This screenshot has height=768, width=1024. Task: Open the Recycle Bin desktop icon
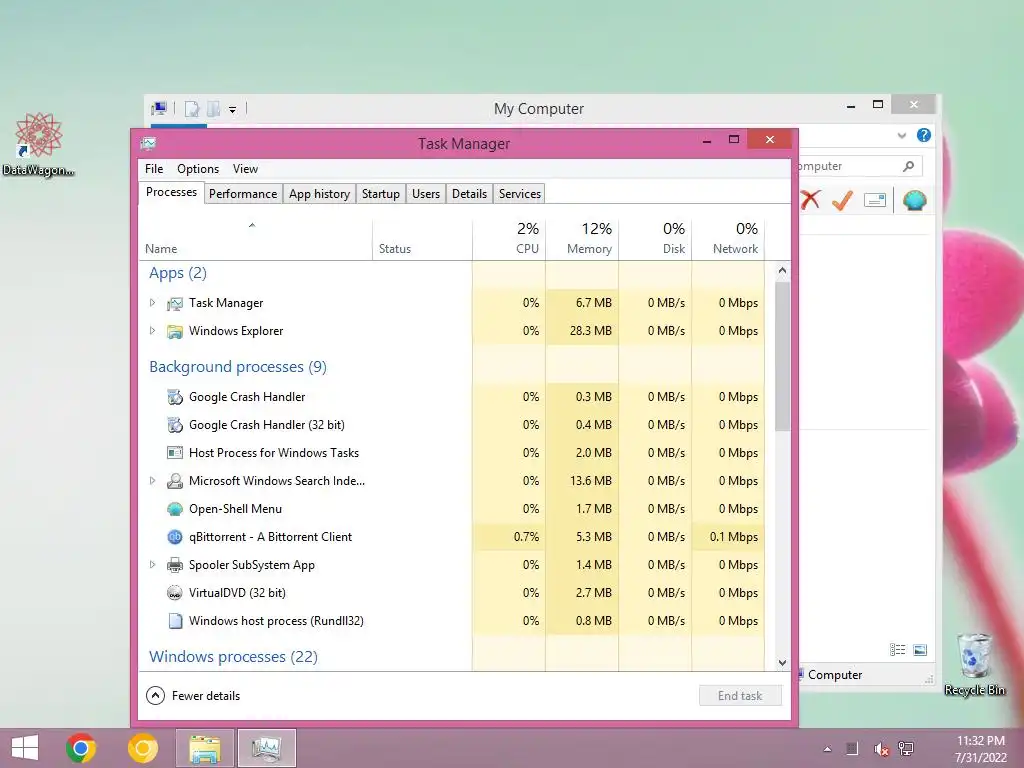coord(974,664)
